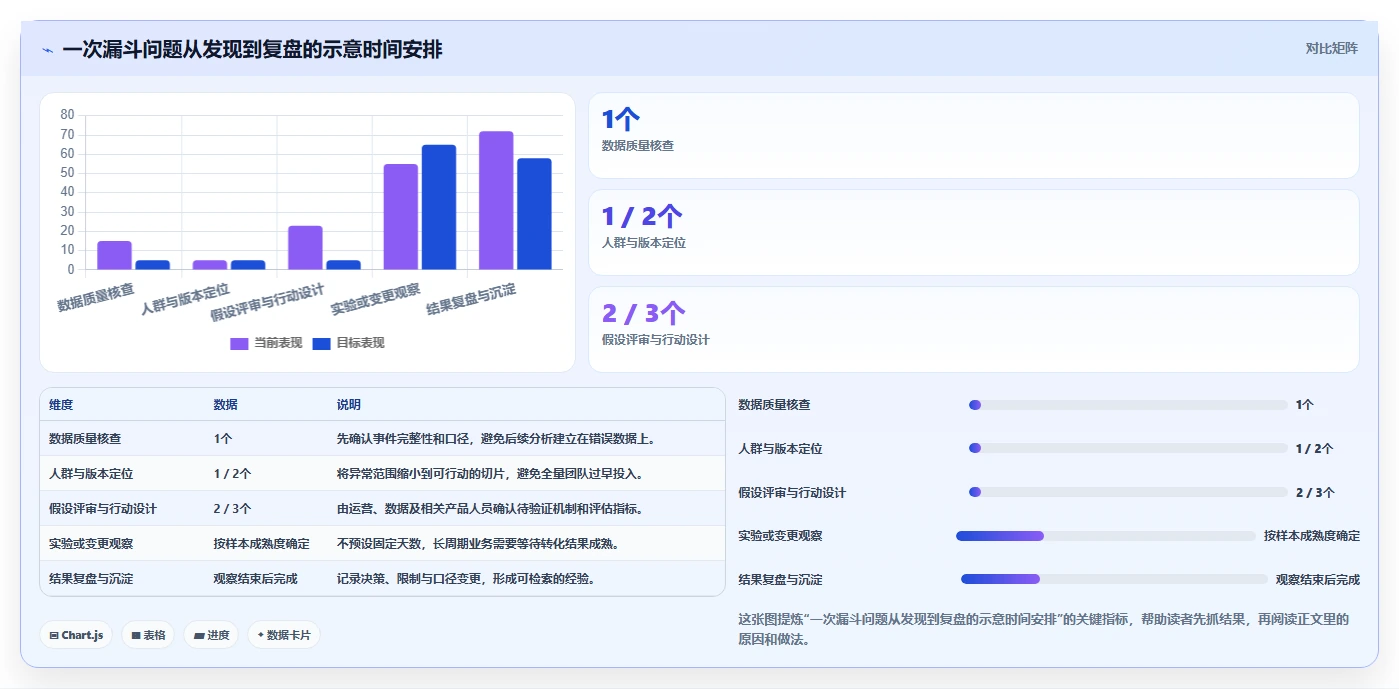Click the blue 数据质量核查 bar in the chart
The width and height of the screenshot is (1399, 689).
pos(152,264)
